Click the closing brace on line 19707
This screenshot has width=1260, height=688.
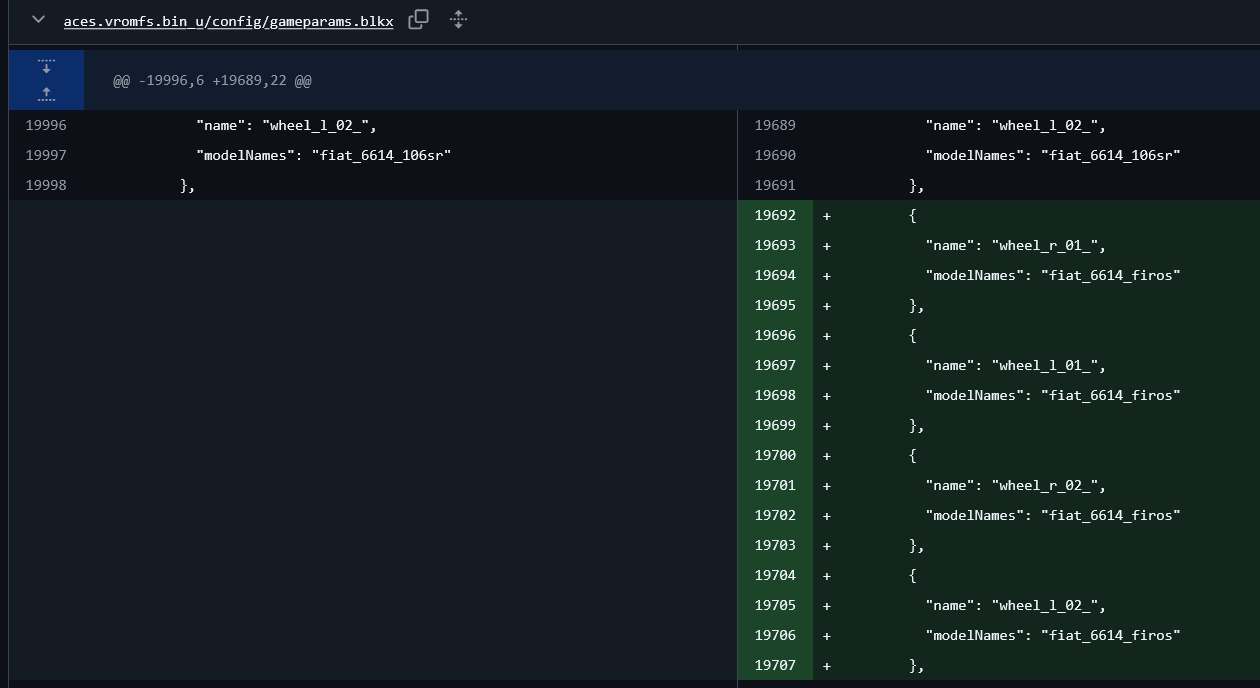[917, 665]
